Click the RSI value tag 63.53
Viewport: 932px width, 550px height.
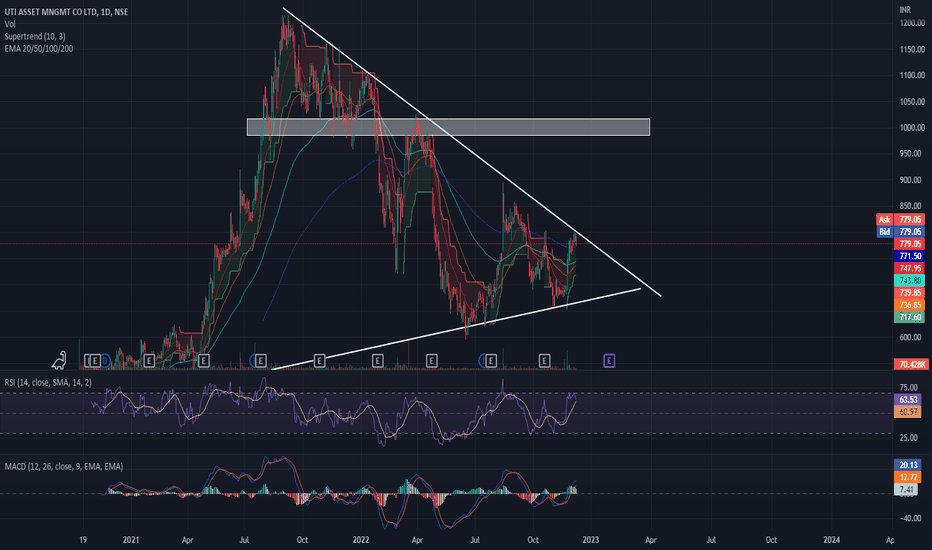908,400
